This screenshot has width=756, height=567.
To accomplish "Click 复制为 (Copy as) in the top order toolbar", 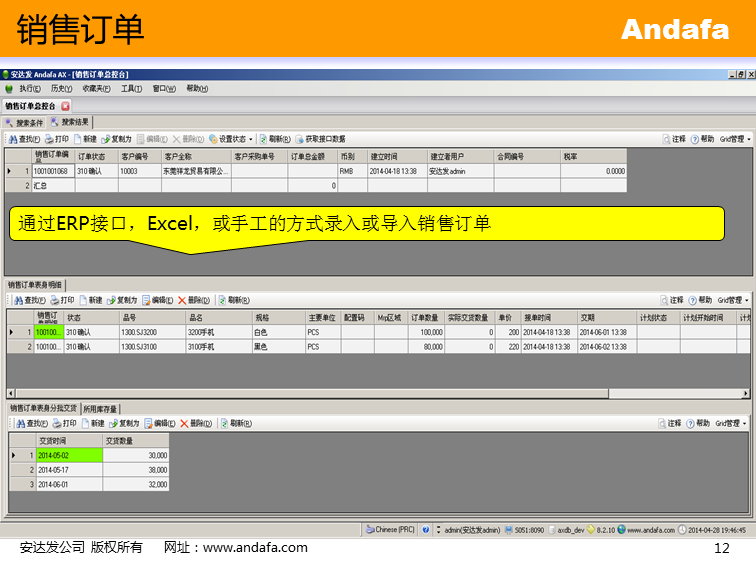I will click(116, 139).
